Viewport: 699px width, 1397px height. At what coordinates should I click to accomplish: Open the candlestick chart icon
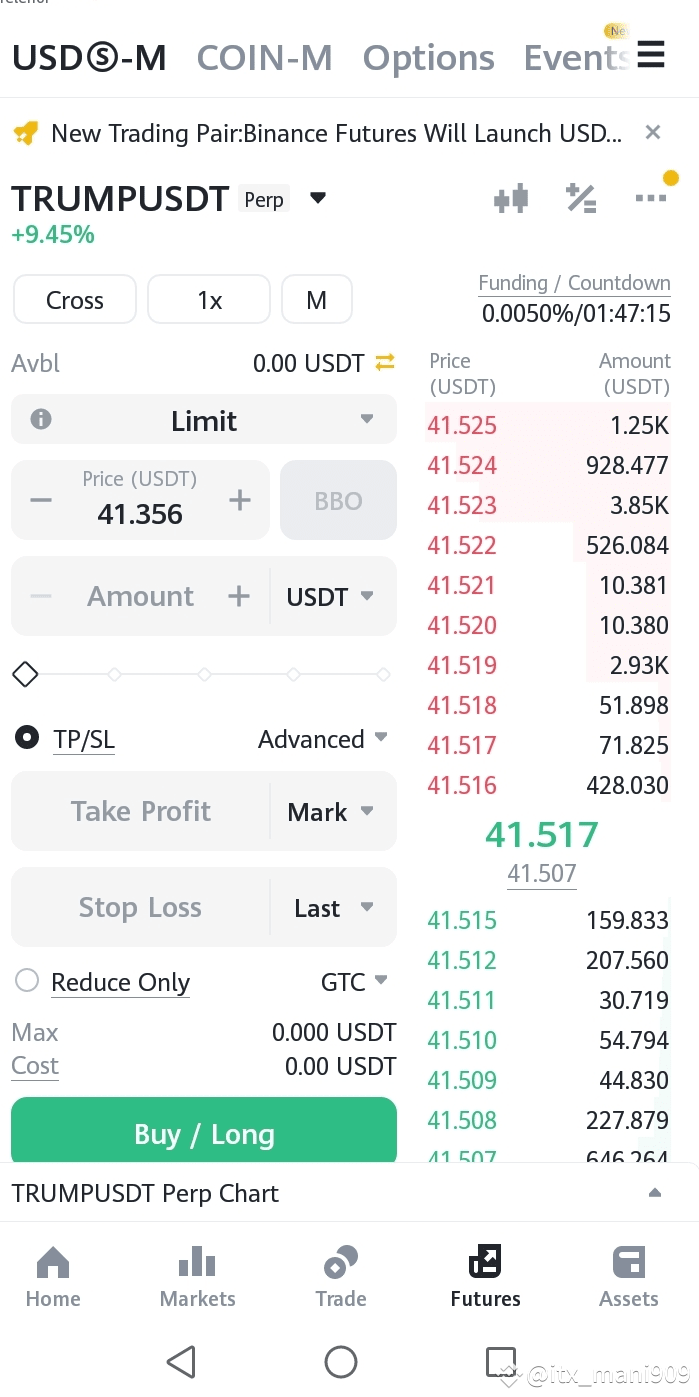click(x=511, y=198)
